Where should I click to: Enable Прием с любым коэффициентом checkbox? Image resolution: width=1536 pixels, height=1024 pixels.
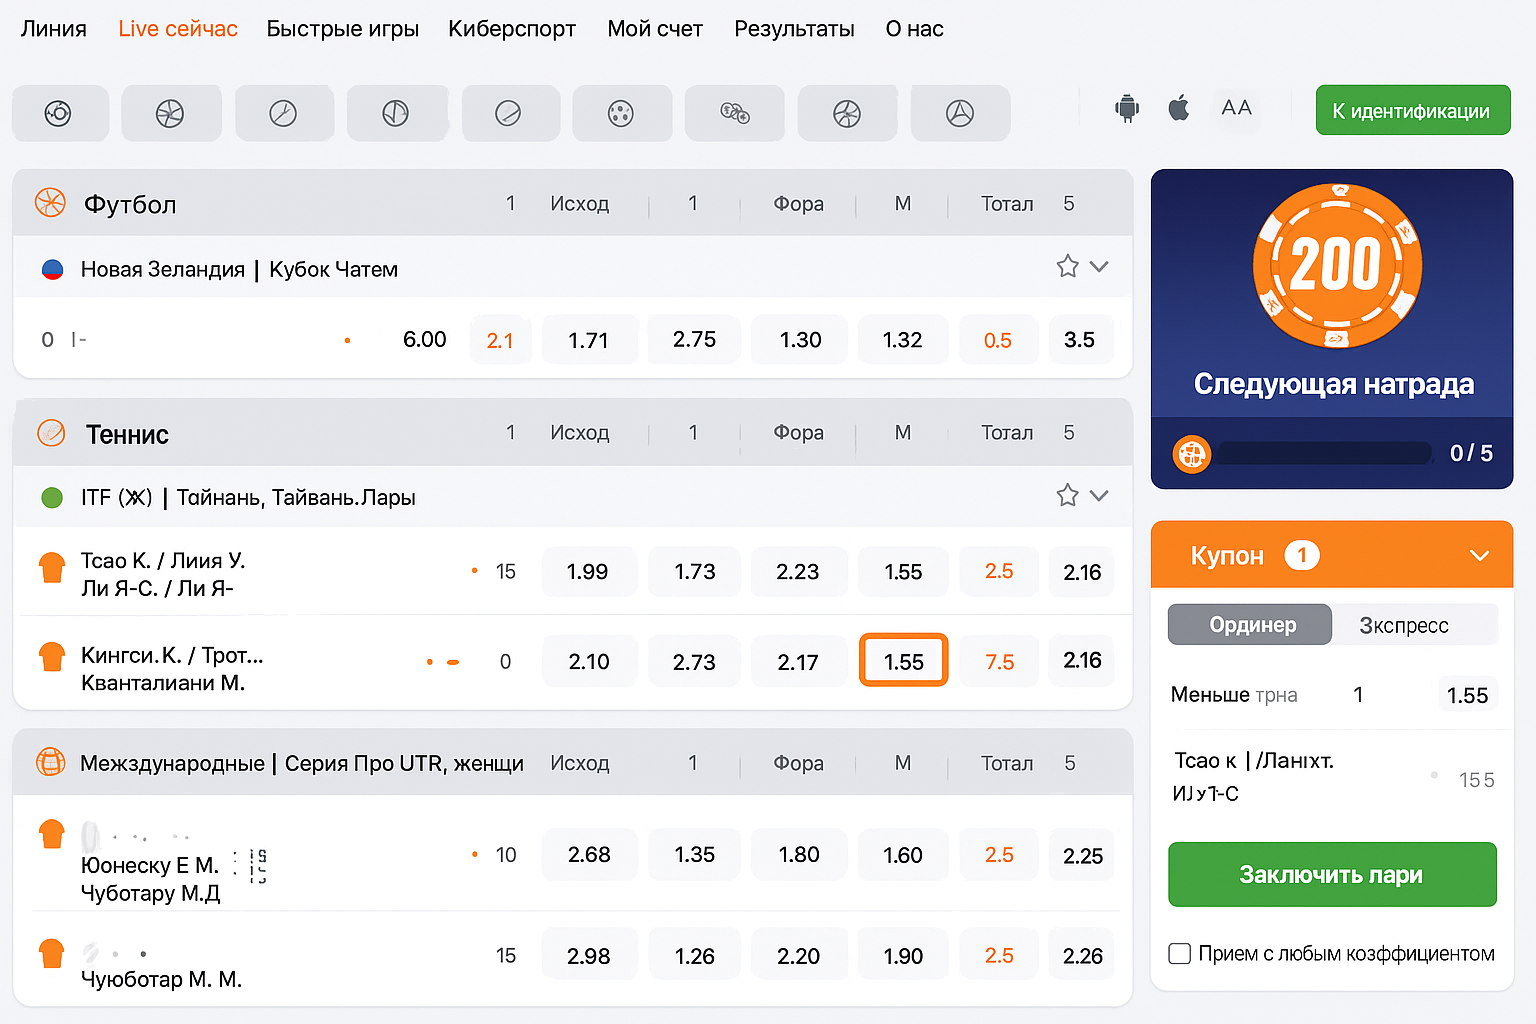(x=1180, y=954)
